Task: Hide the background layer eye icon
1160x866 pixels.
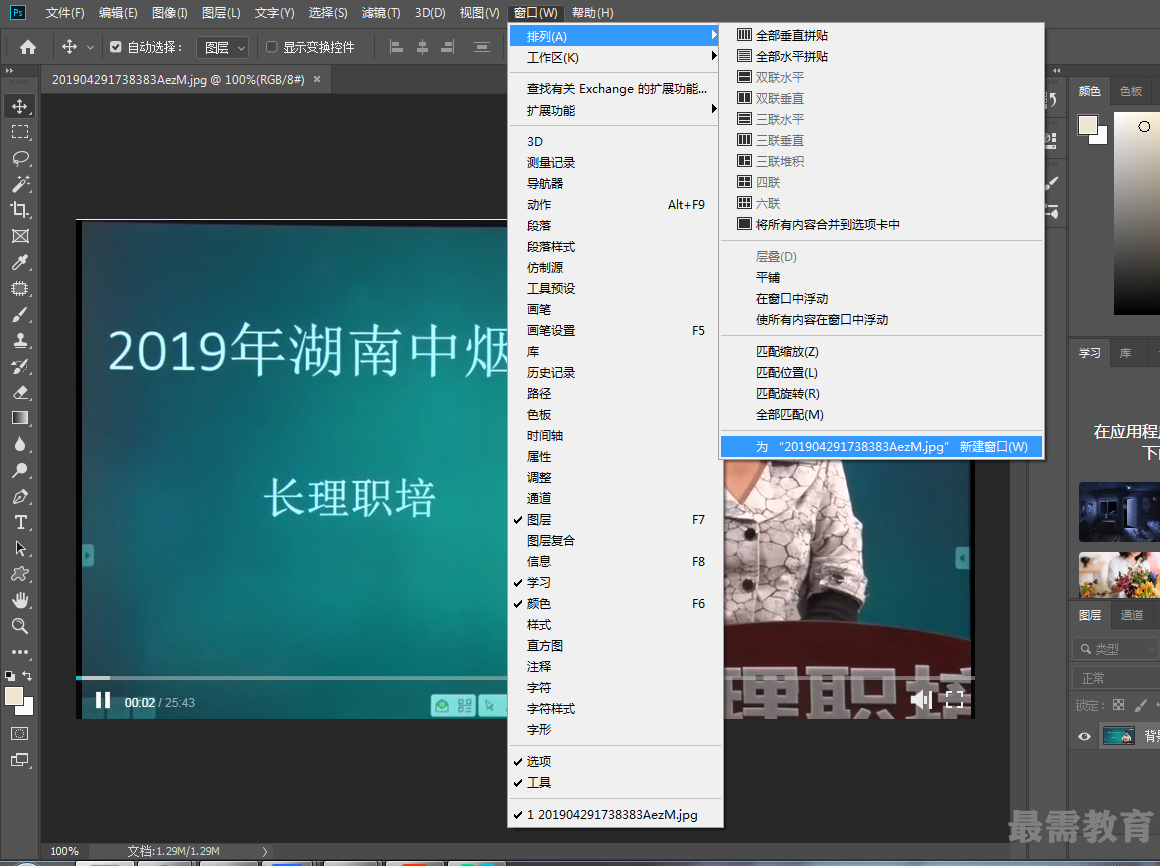Action: 1085,736
